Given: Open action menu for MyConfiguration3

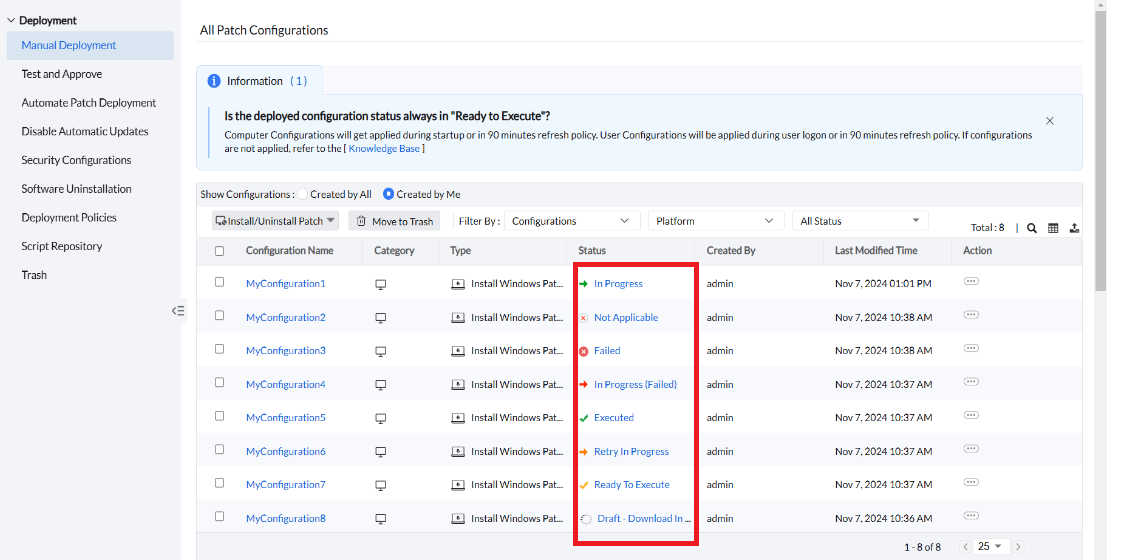Looking at the screenshot, I should click(x=971, y=348).
